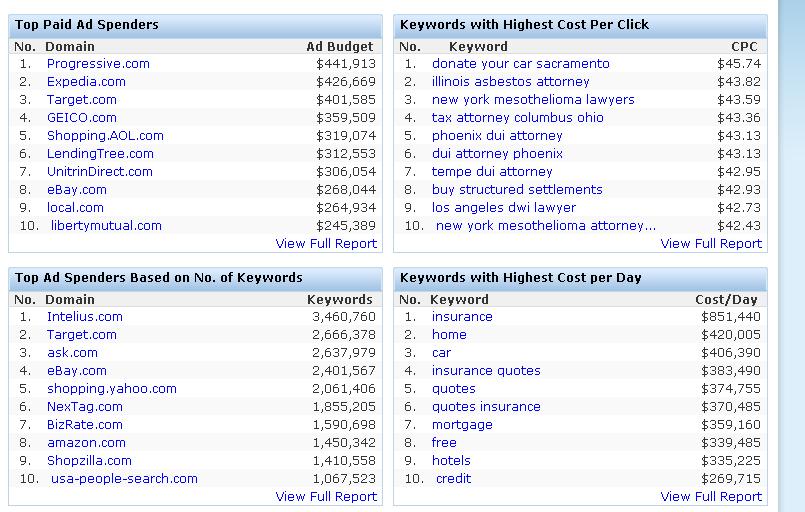805x512 pixels.
Task: Click the $269,715 cost per day value
Action: (731, 479)
